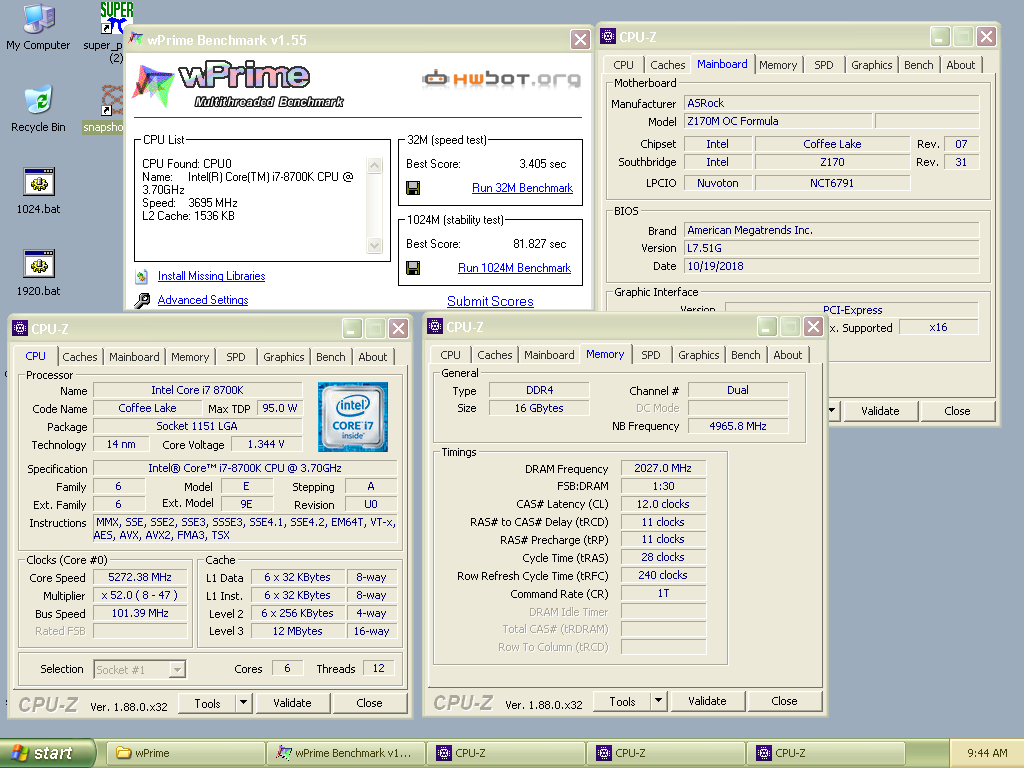Select the 1920.bat desktop file
This screenshot has height=768, width=1024.
(x=39, y=273)
